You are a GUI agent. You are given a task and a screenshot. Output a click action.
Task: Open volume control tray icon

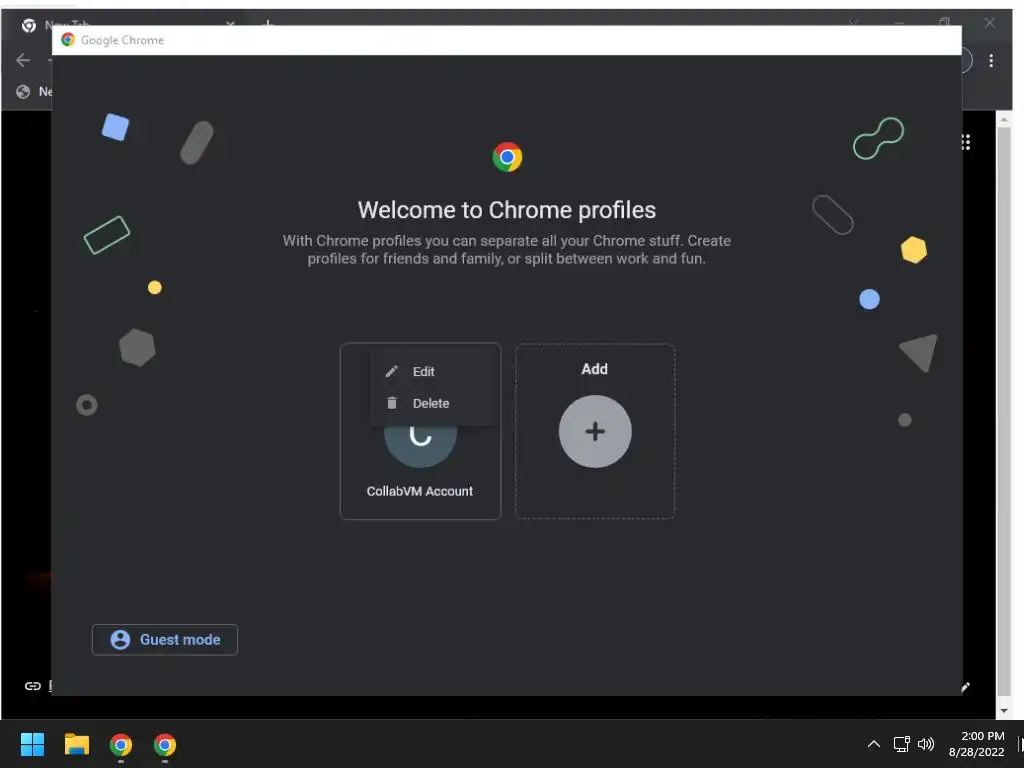(926, 744)
